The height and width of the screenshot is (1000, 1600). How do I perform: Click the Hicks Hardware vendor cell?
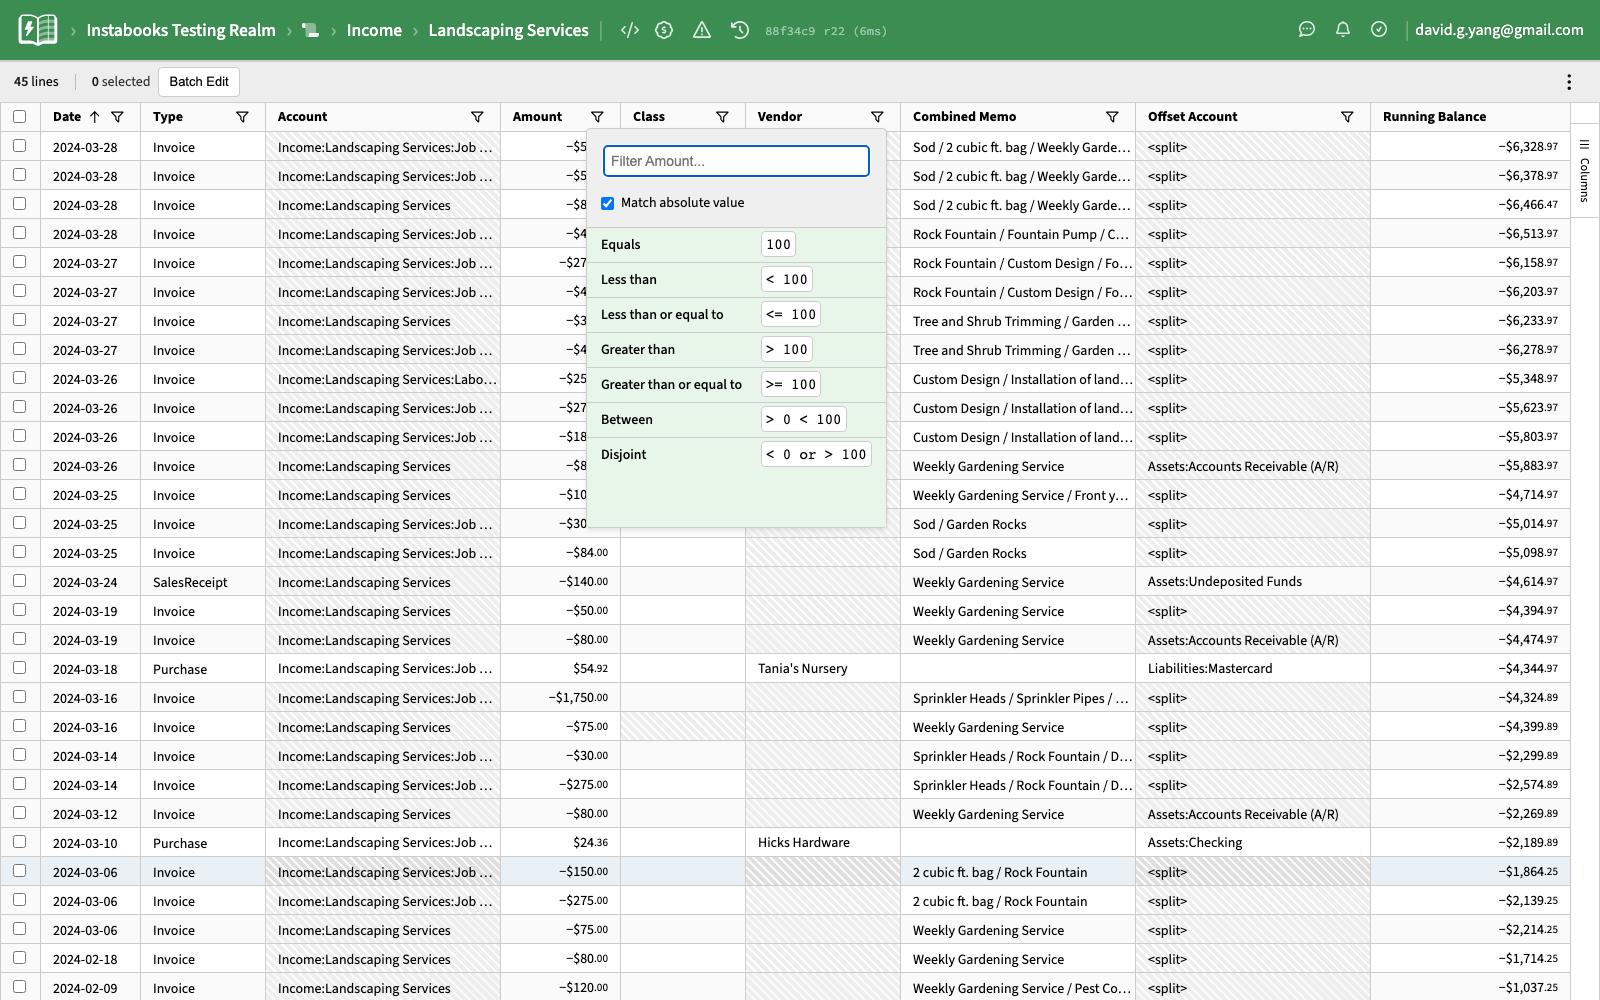(822, 843)
